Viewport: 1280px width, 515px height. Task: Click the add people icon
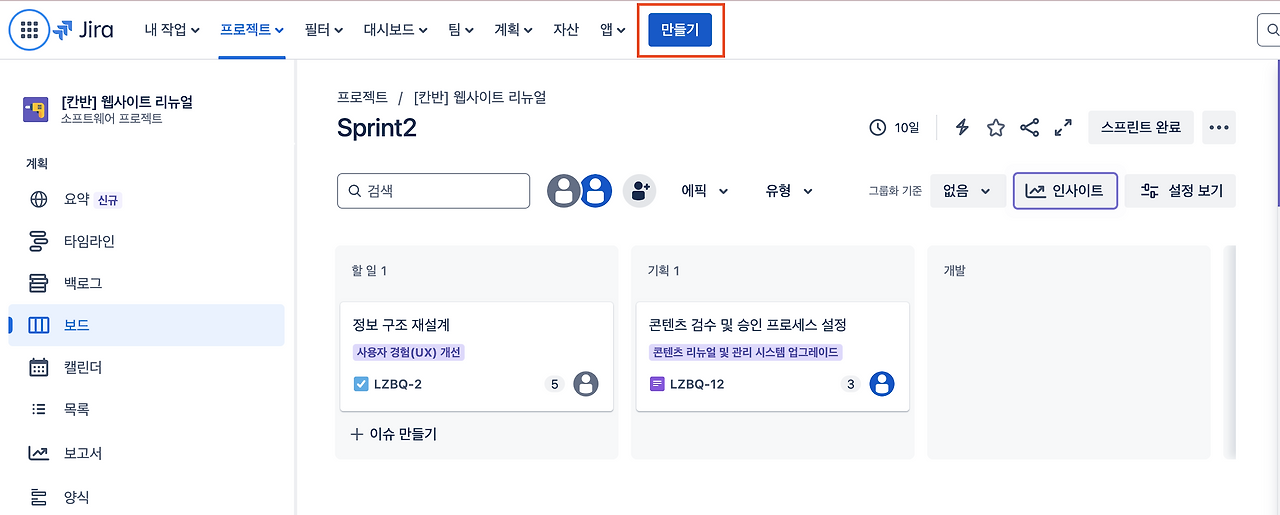pos(639,190)
